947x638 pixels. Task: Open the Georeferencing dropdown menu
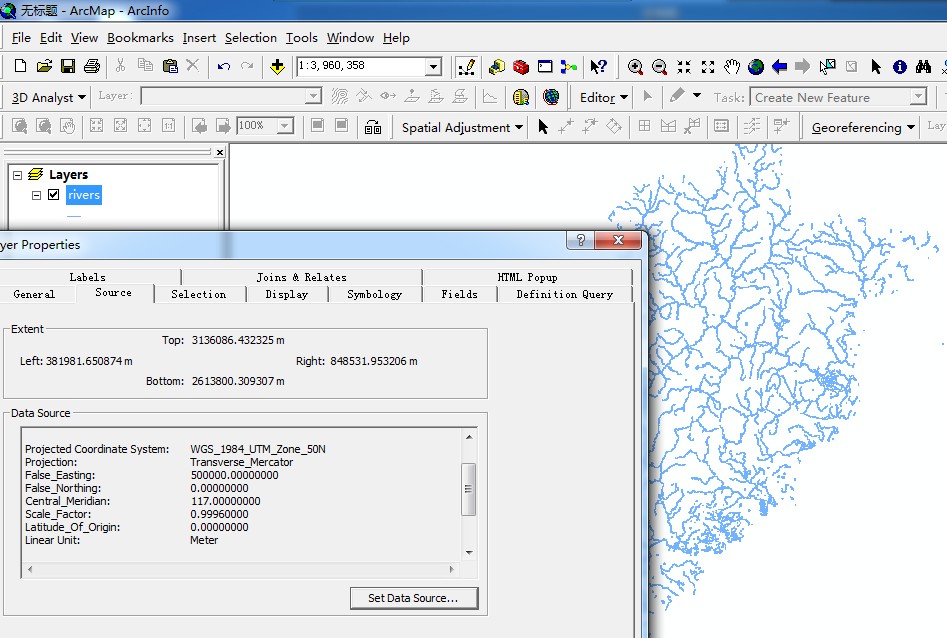pyautogui.click(x=862, y=127)
